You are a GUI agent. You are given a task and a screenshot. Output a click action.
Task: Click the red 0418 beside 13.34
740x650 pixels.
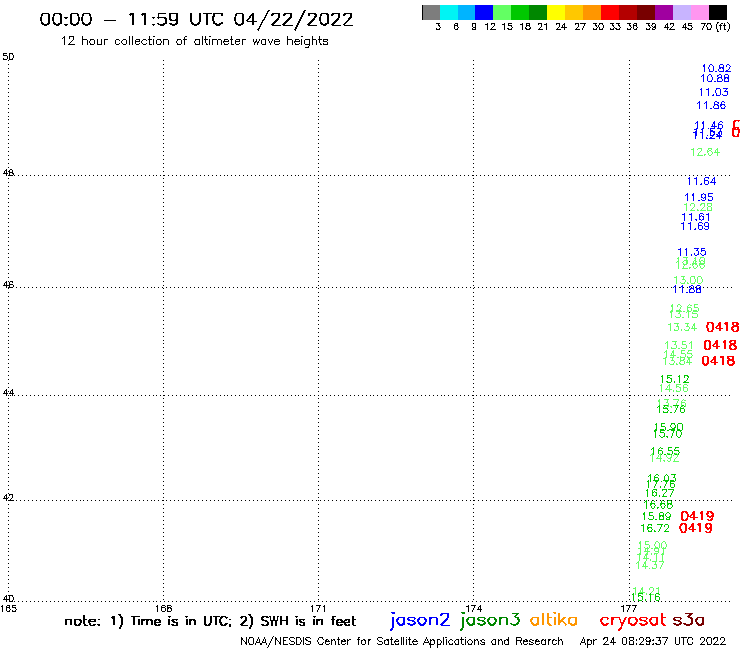click(x=723, y=327)
